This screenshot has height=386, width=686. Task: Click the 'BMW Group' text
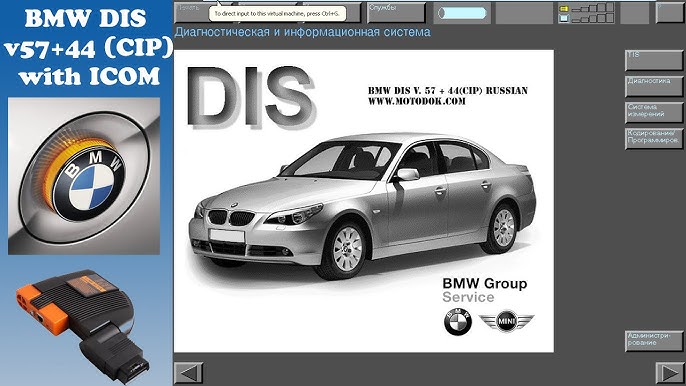click(485, 284)
